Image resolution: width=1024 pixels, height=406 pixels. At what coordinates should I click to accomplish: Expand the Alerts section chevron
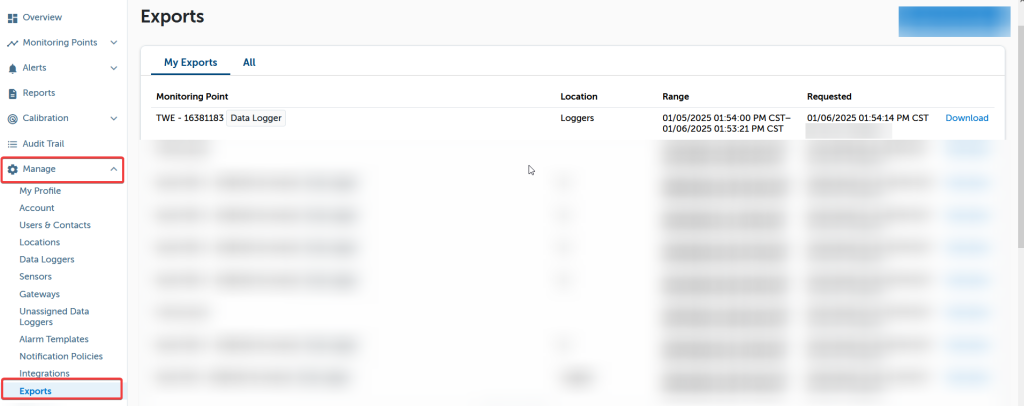[x=114, y=68]
